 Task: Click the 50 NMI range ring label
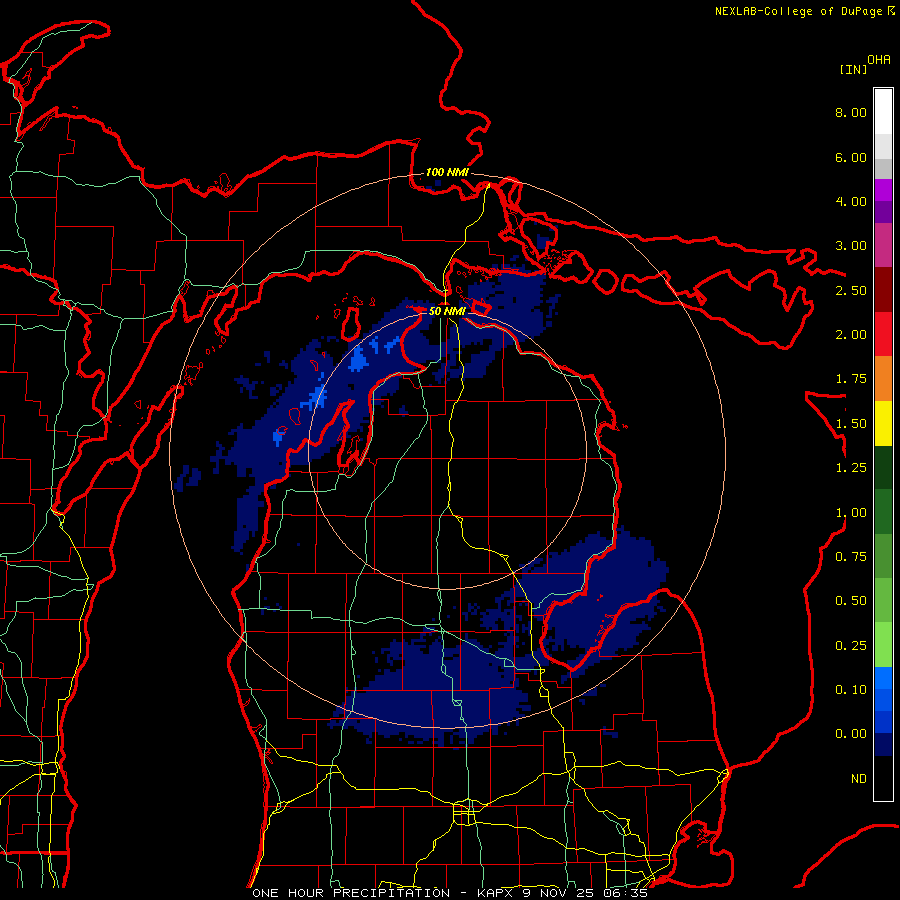(x=447, y=311)
